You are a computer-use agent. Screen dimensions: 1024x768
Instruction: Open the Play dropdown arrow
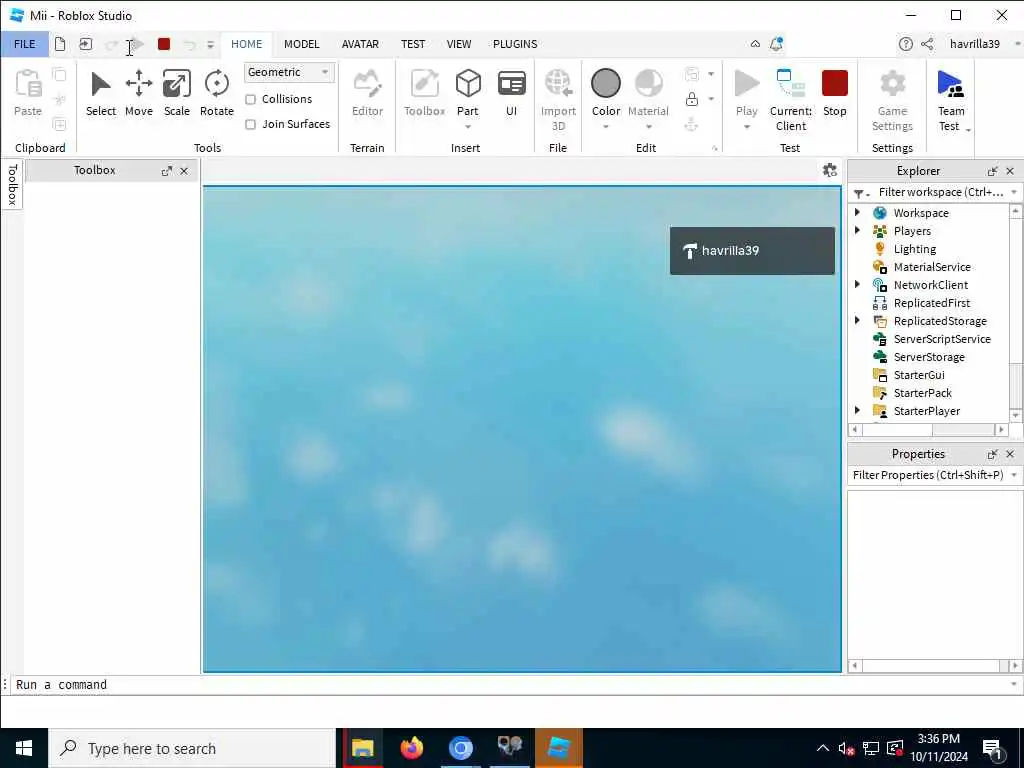click(746, 127)
